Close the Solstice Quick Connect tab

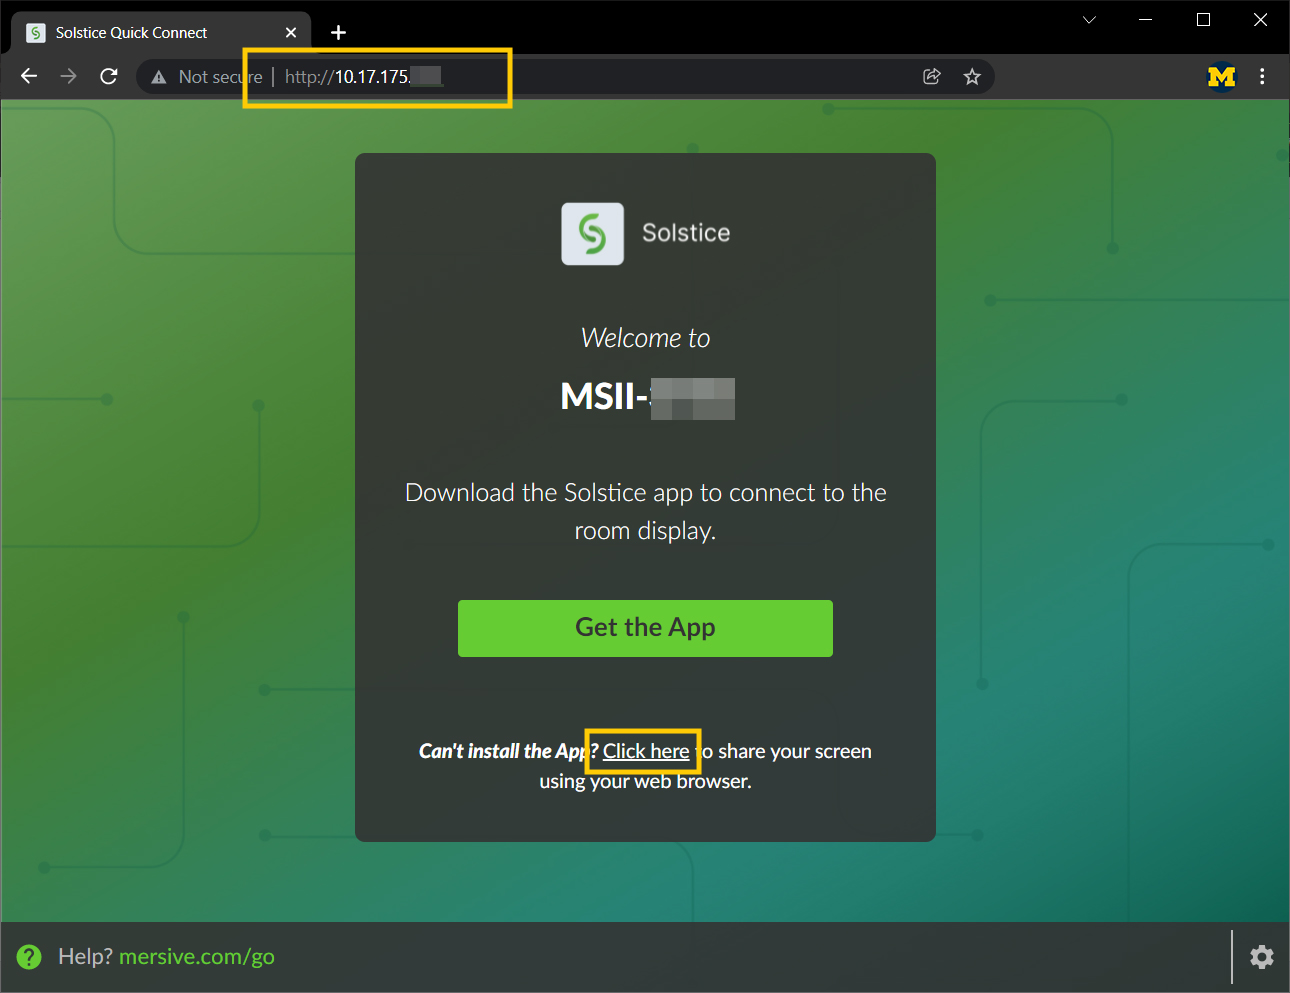click(x=291, y=33)
